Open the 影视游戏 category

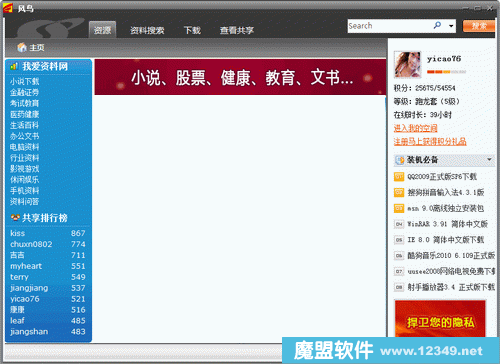pyautogui.click(x=24, y=169)
